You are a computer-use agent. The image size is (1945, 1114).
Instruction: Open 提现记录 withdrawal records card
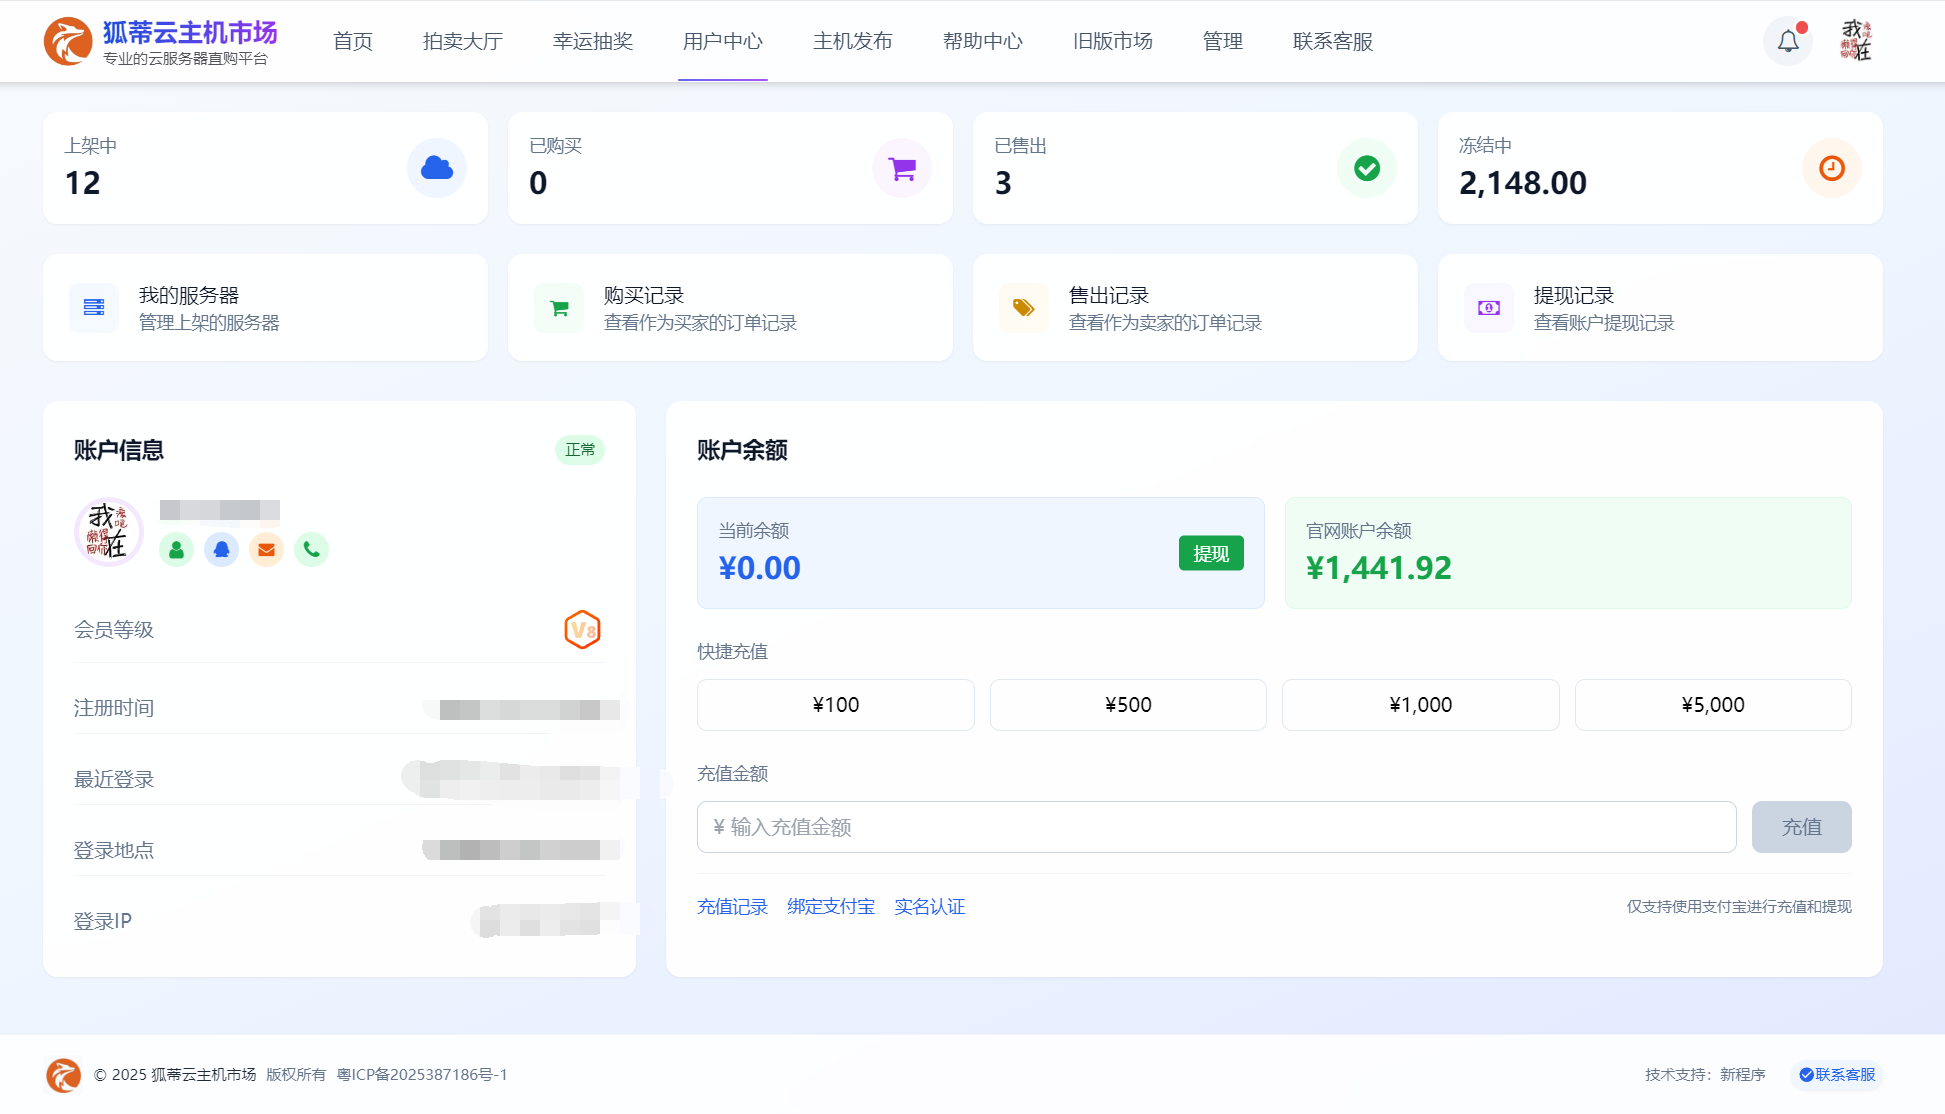1659,308
